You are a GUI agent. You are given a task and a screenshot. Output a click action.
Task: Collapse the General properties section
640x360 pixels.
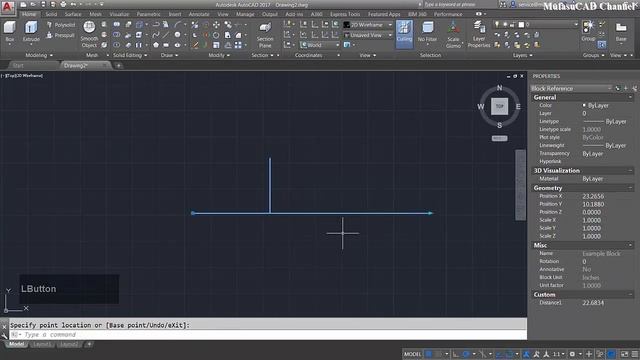tap(630, 98)
